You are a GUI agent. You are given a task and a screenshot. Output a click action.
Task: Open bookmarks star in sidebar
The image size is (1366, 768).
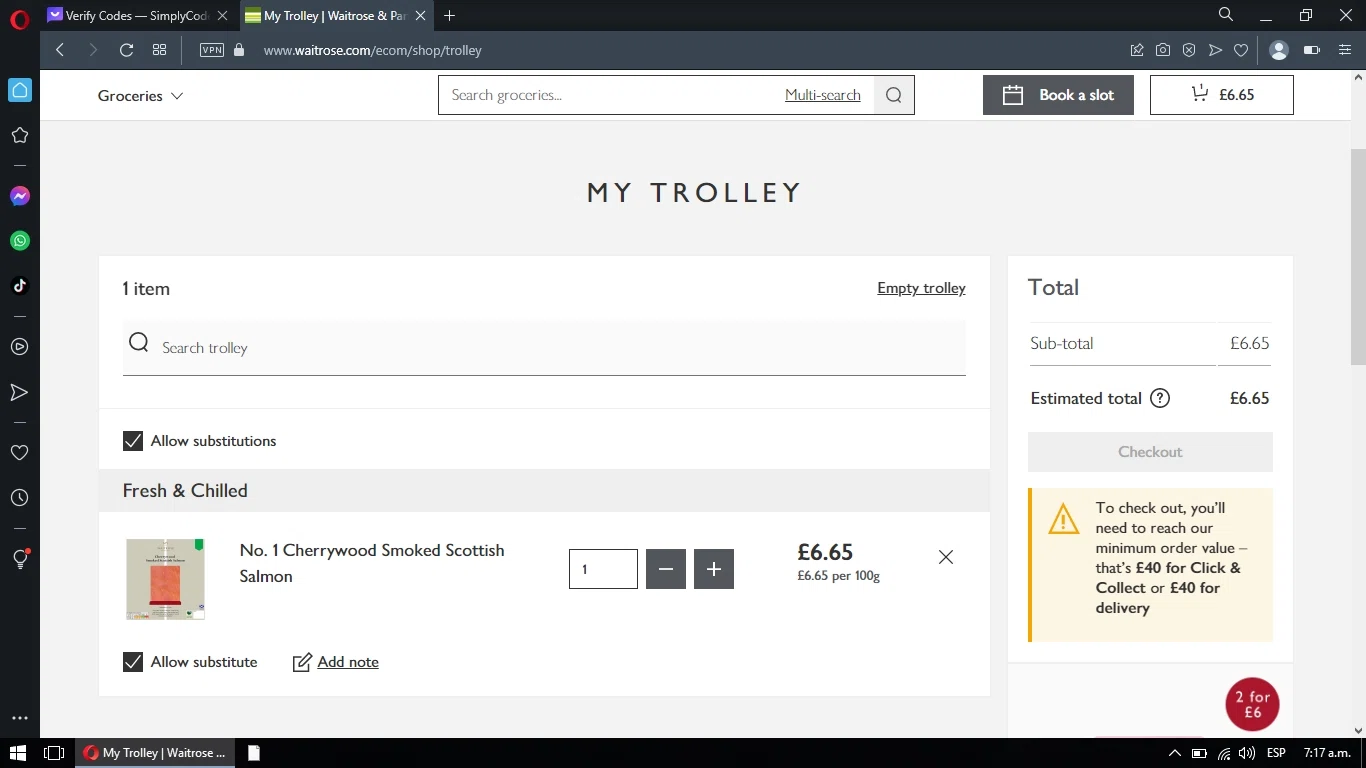[19, 135]
